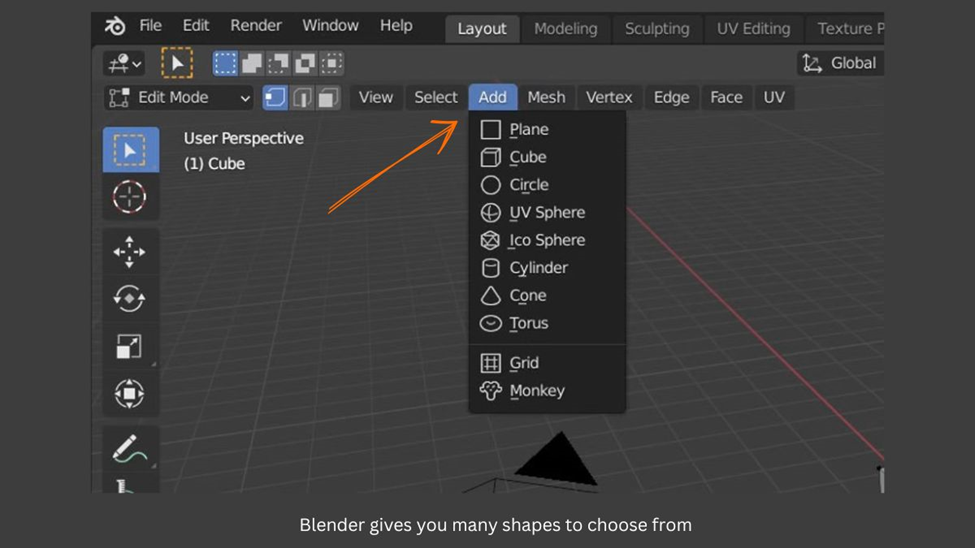Enable Face select mode

[328, 98]
